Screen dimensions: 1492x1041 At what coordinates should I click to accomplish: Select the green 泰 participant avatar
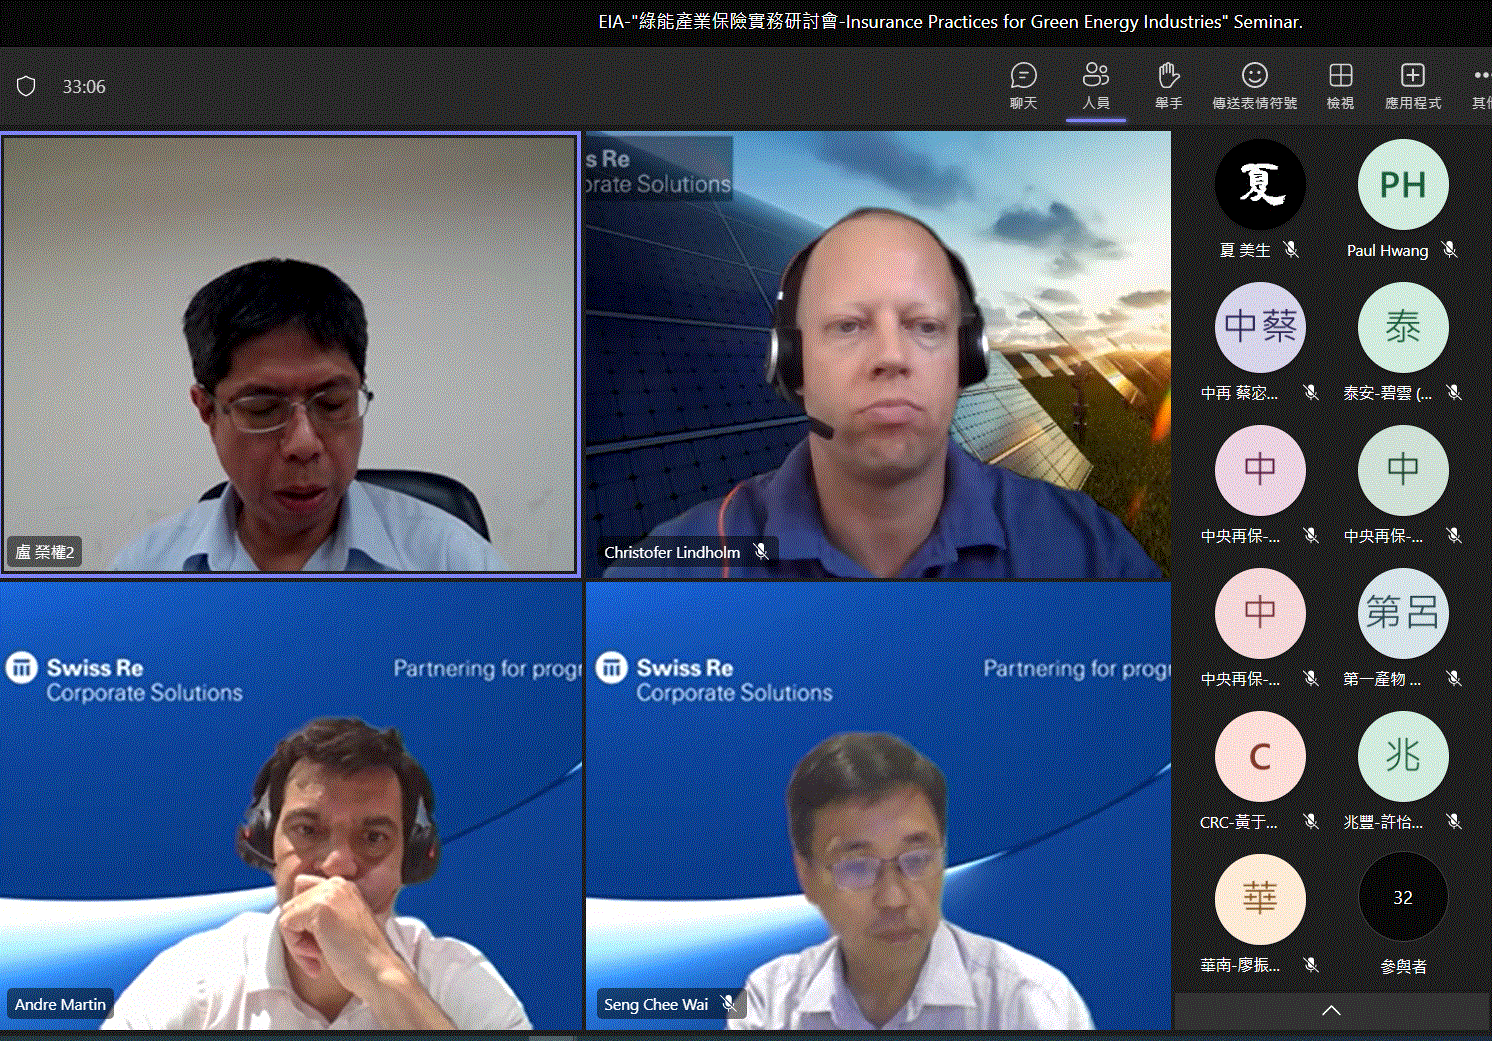pos(1403,328)
